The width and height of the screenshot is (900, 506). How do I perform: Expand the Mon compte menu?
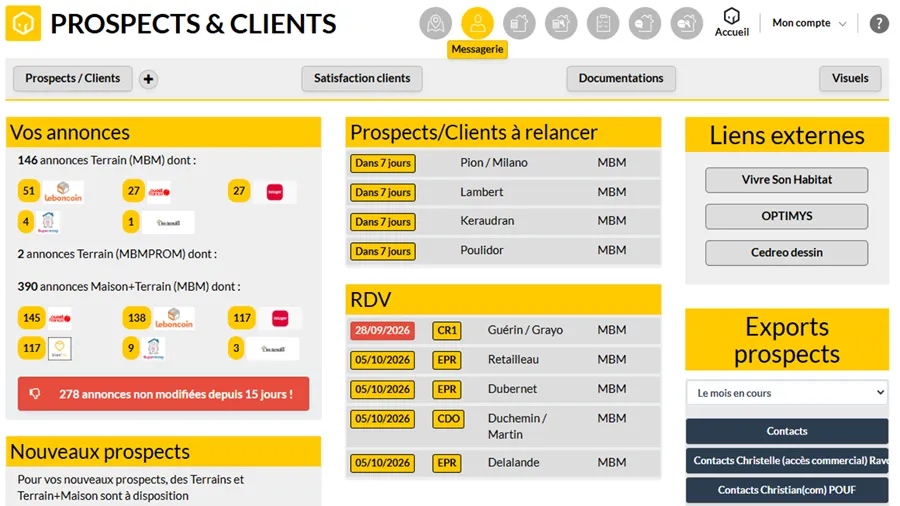[x=809, y=23]
